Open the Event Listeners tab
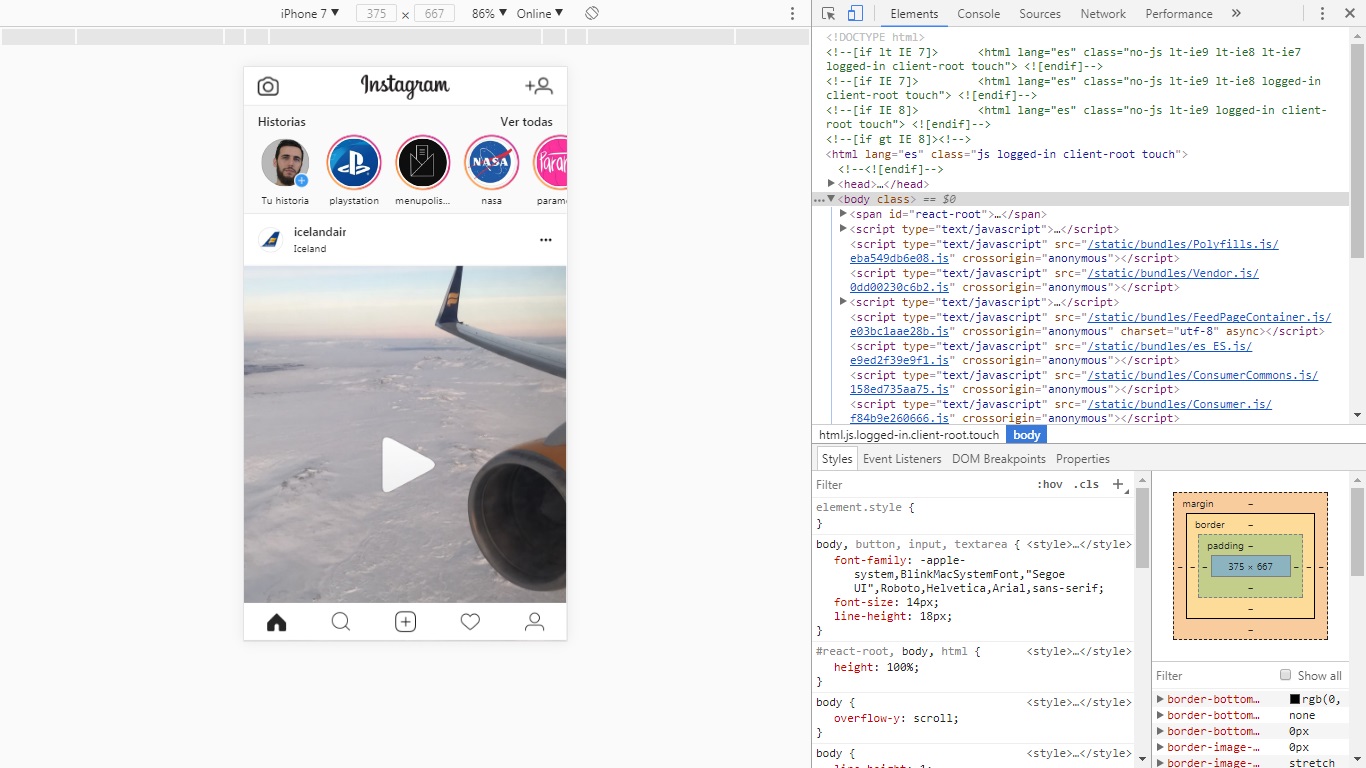Screen dimensions: 1366x768 coord(901,459)
